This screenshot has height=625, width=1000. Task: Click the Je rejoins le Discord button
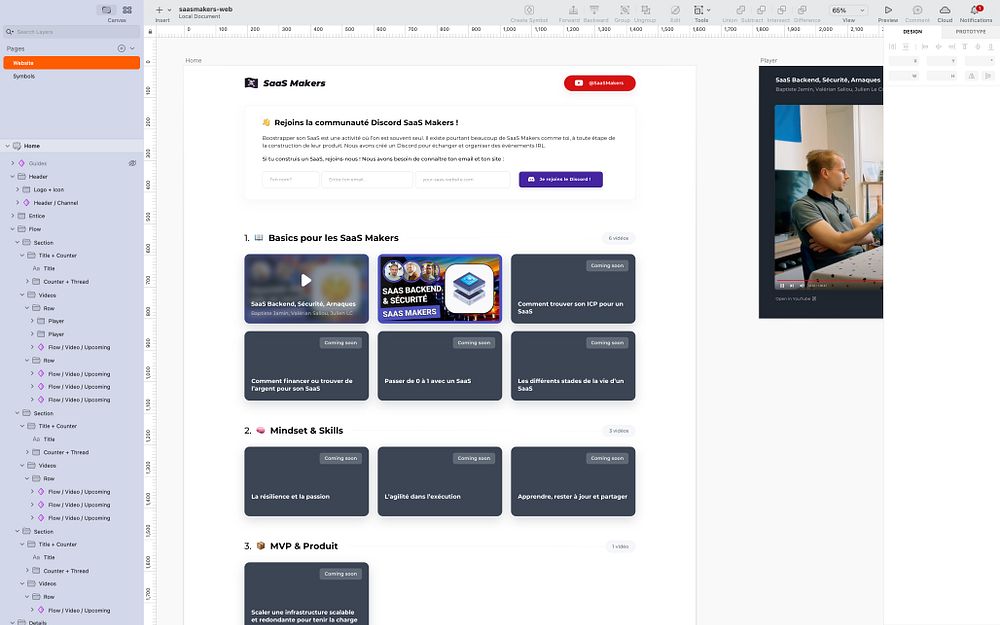coord(561,179)
